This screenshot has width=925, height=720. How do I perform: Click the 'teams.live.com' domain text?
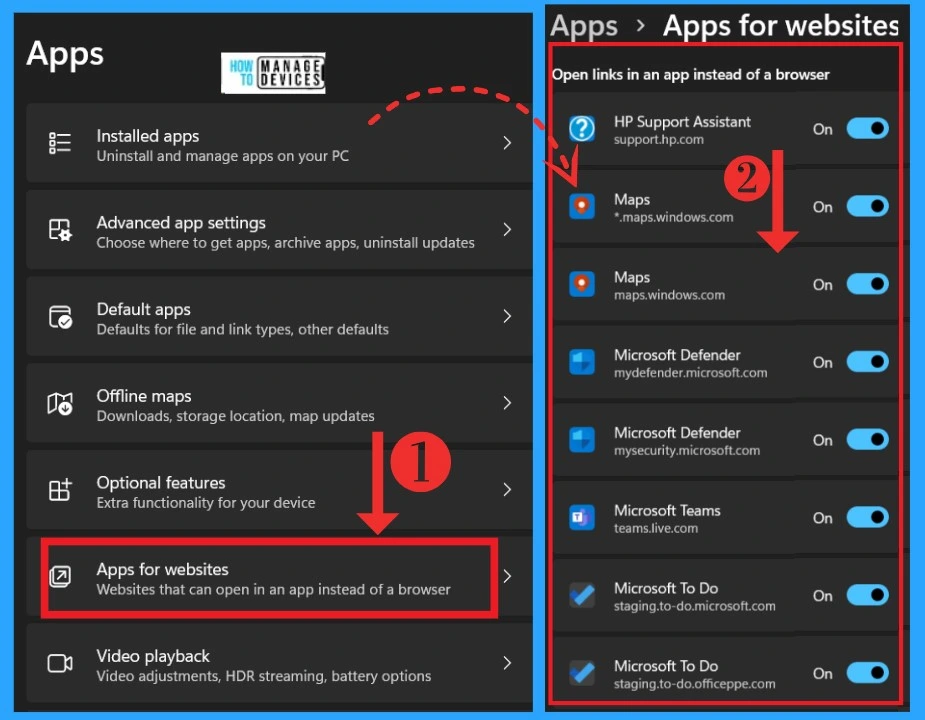[655, 528]
